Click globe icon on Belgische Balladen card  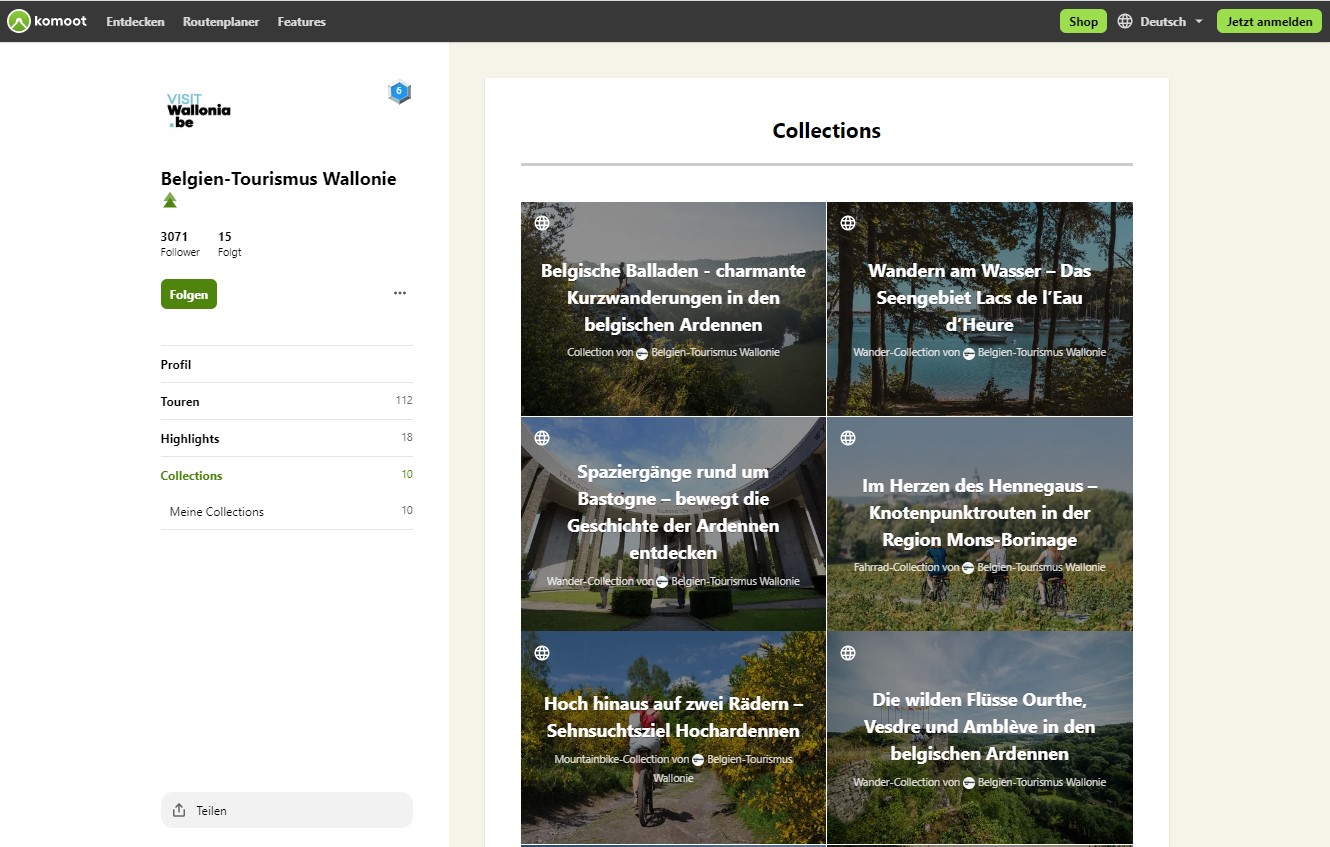[x=542, y=223]
